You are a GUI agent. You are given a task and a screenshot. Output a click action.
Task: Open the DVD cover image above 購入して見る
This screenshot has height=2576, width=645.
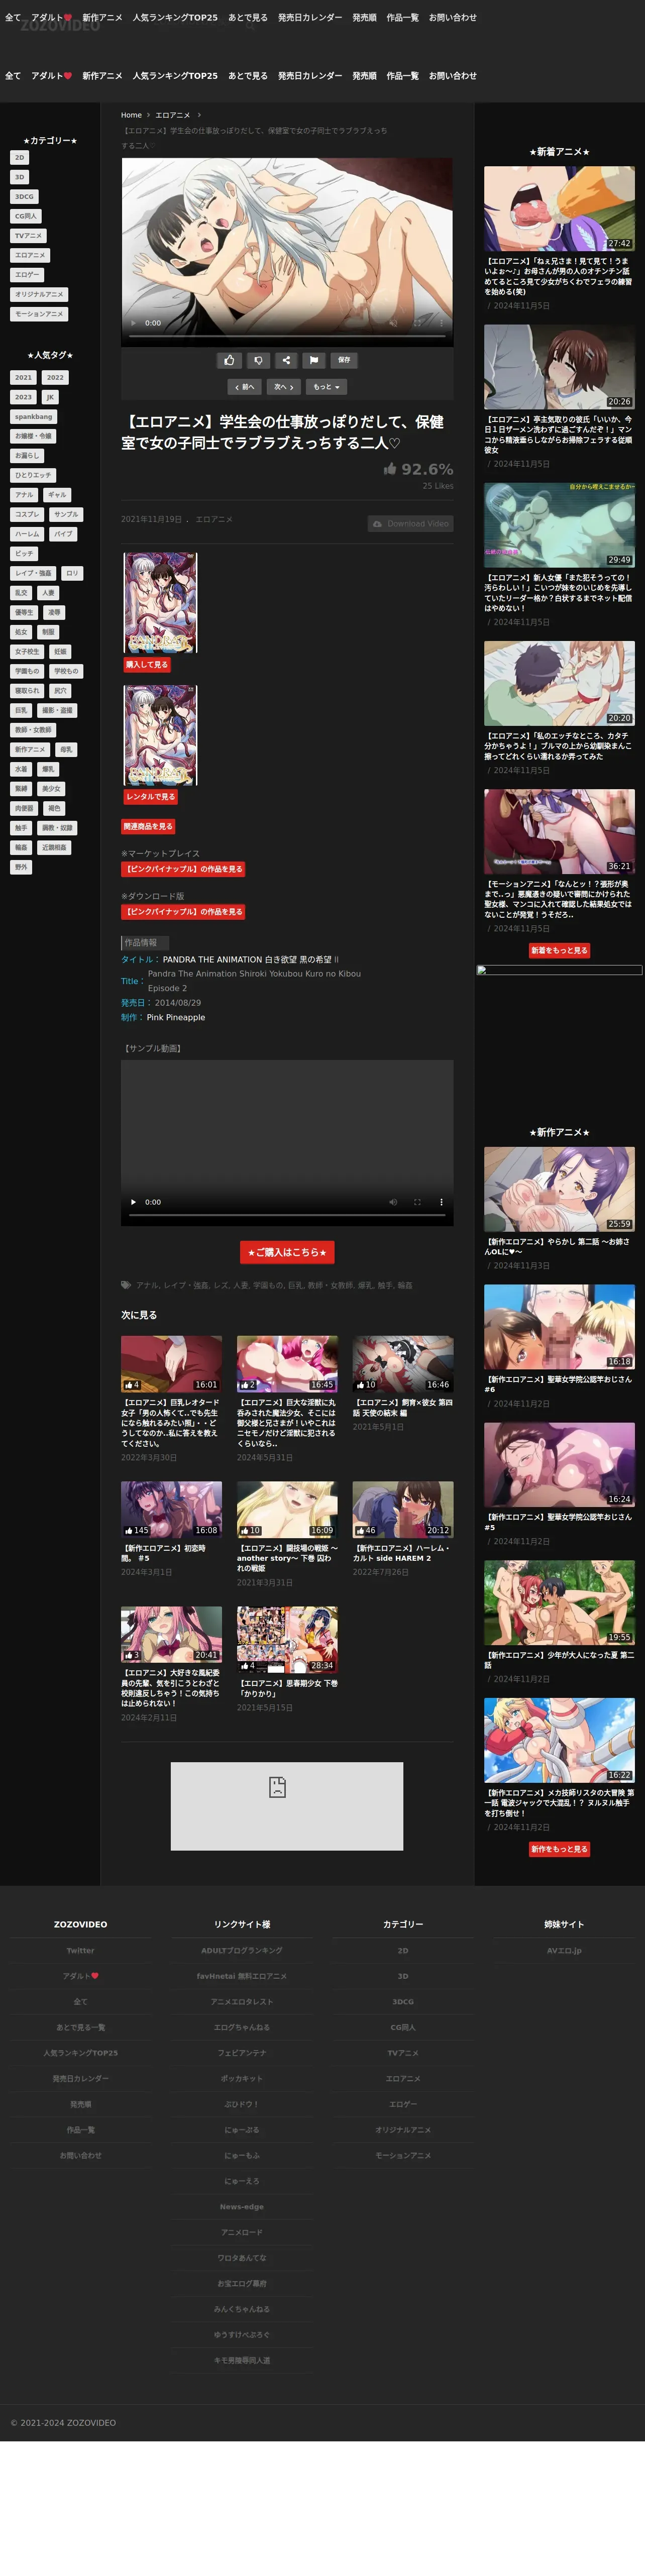(x=160, y=603)
